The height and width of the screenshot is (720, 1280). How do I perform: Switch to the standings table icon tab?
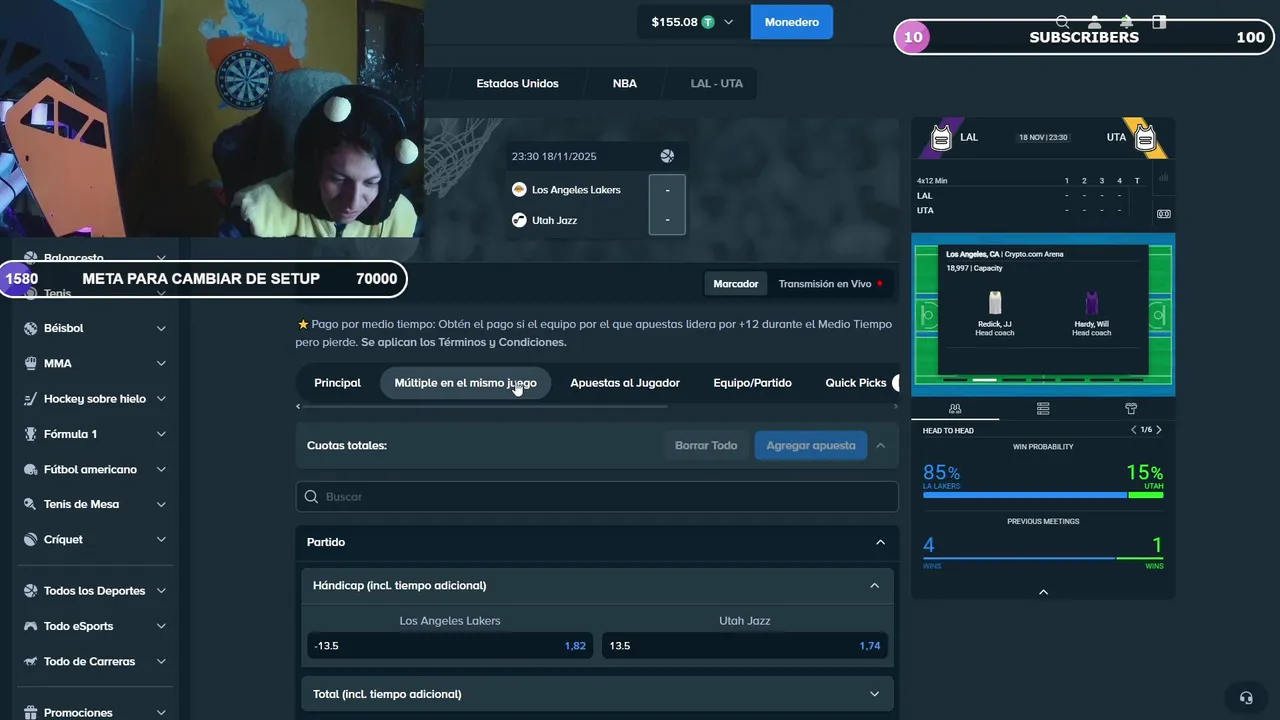point(1043,408)
